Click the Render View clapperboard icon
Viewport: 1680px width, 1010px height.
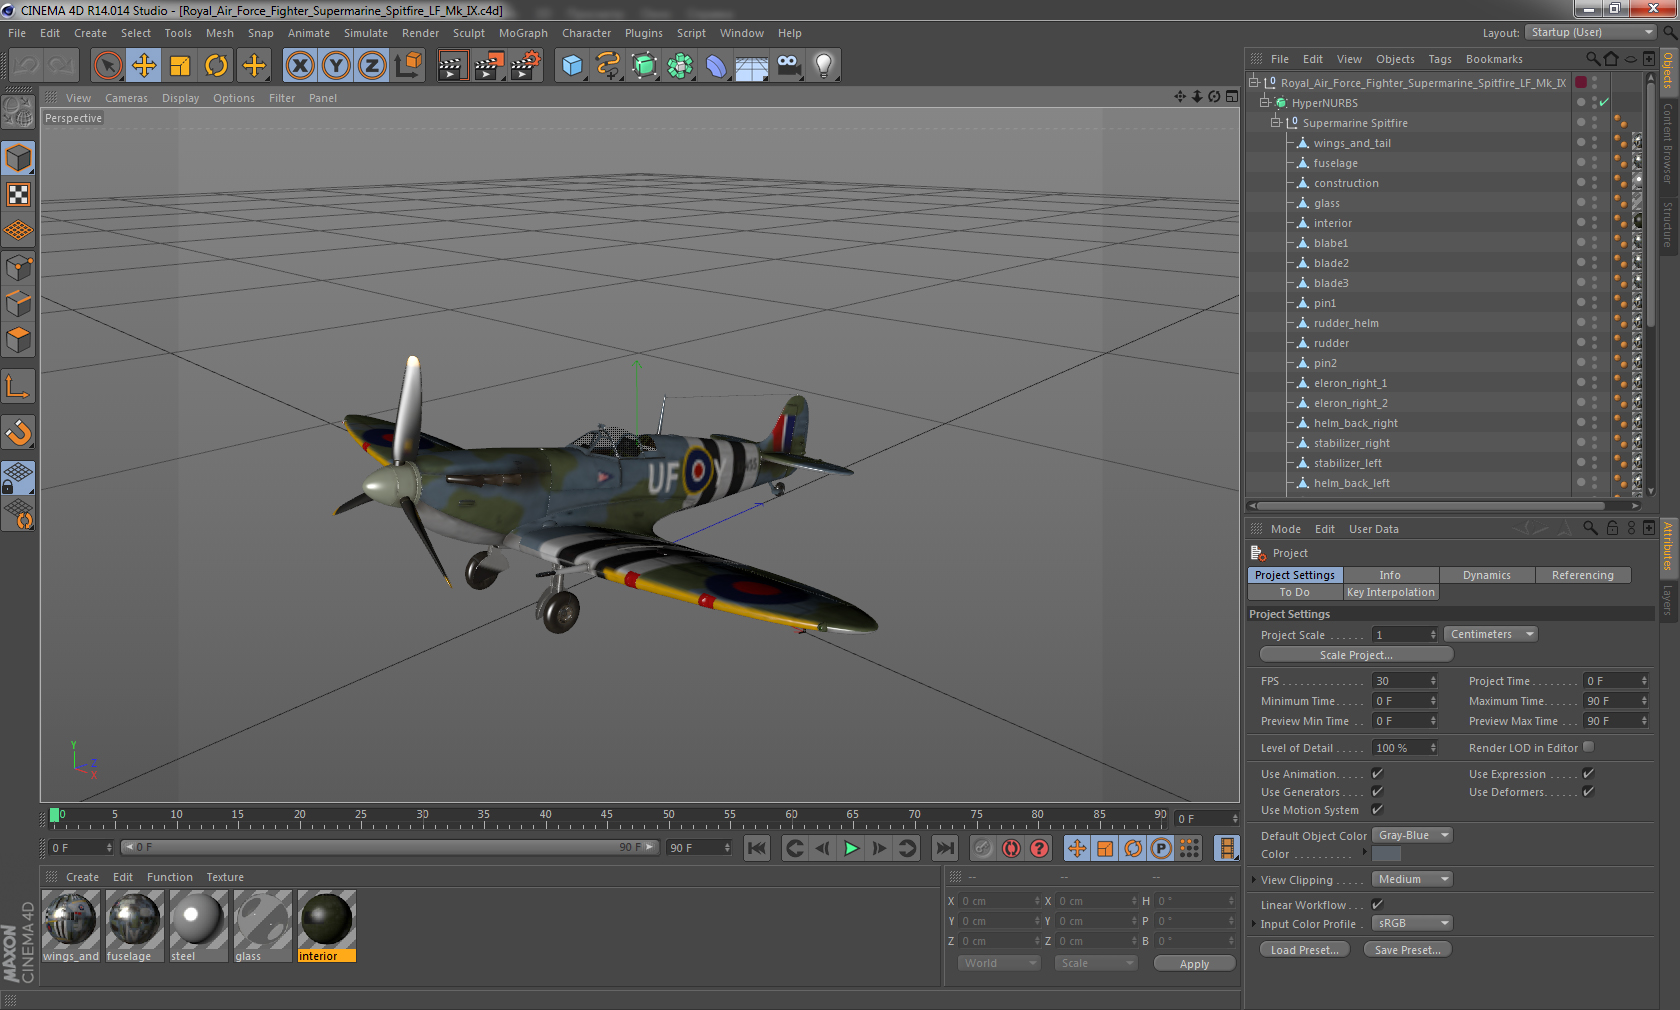point(452,66)
